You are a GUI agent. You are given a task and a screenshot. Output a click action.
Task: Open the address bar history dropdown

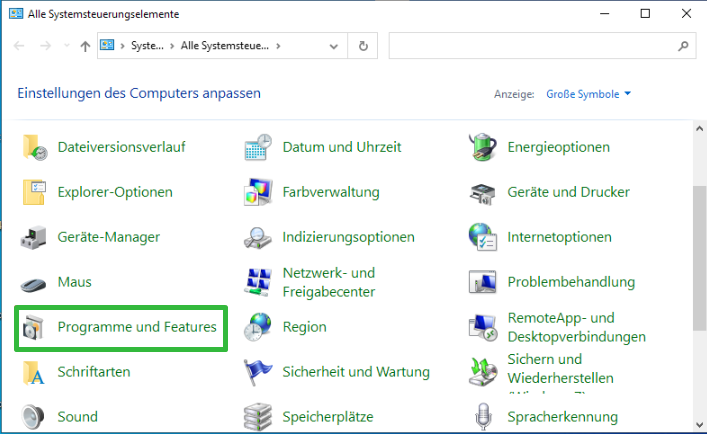tap(334, 46)
